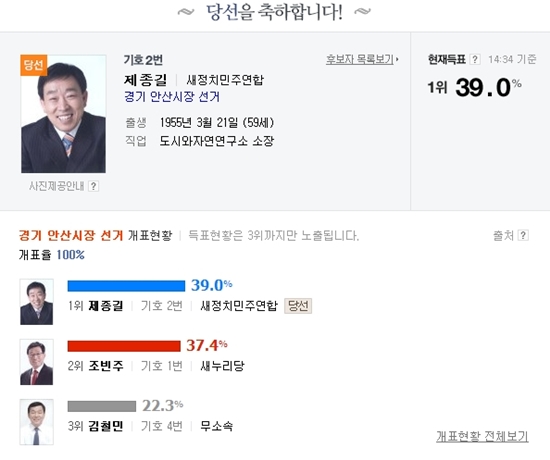Click the help icon beside 사진제공안내
The width and height of the screenshot is (550, 460).
point(93,186)
